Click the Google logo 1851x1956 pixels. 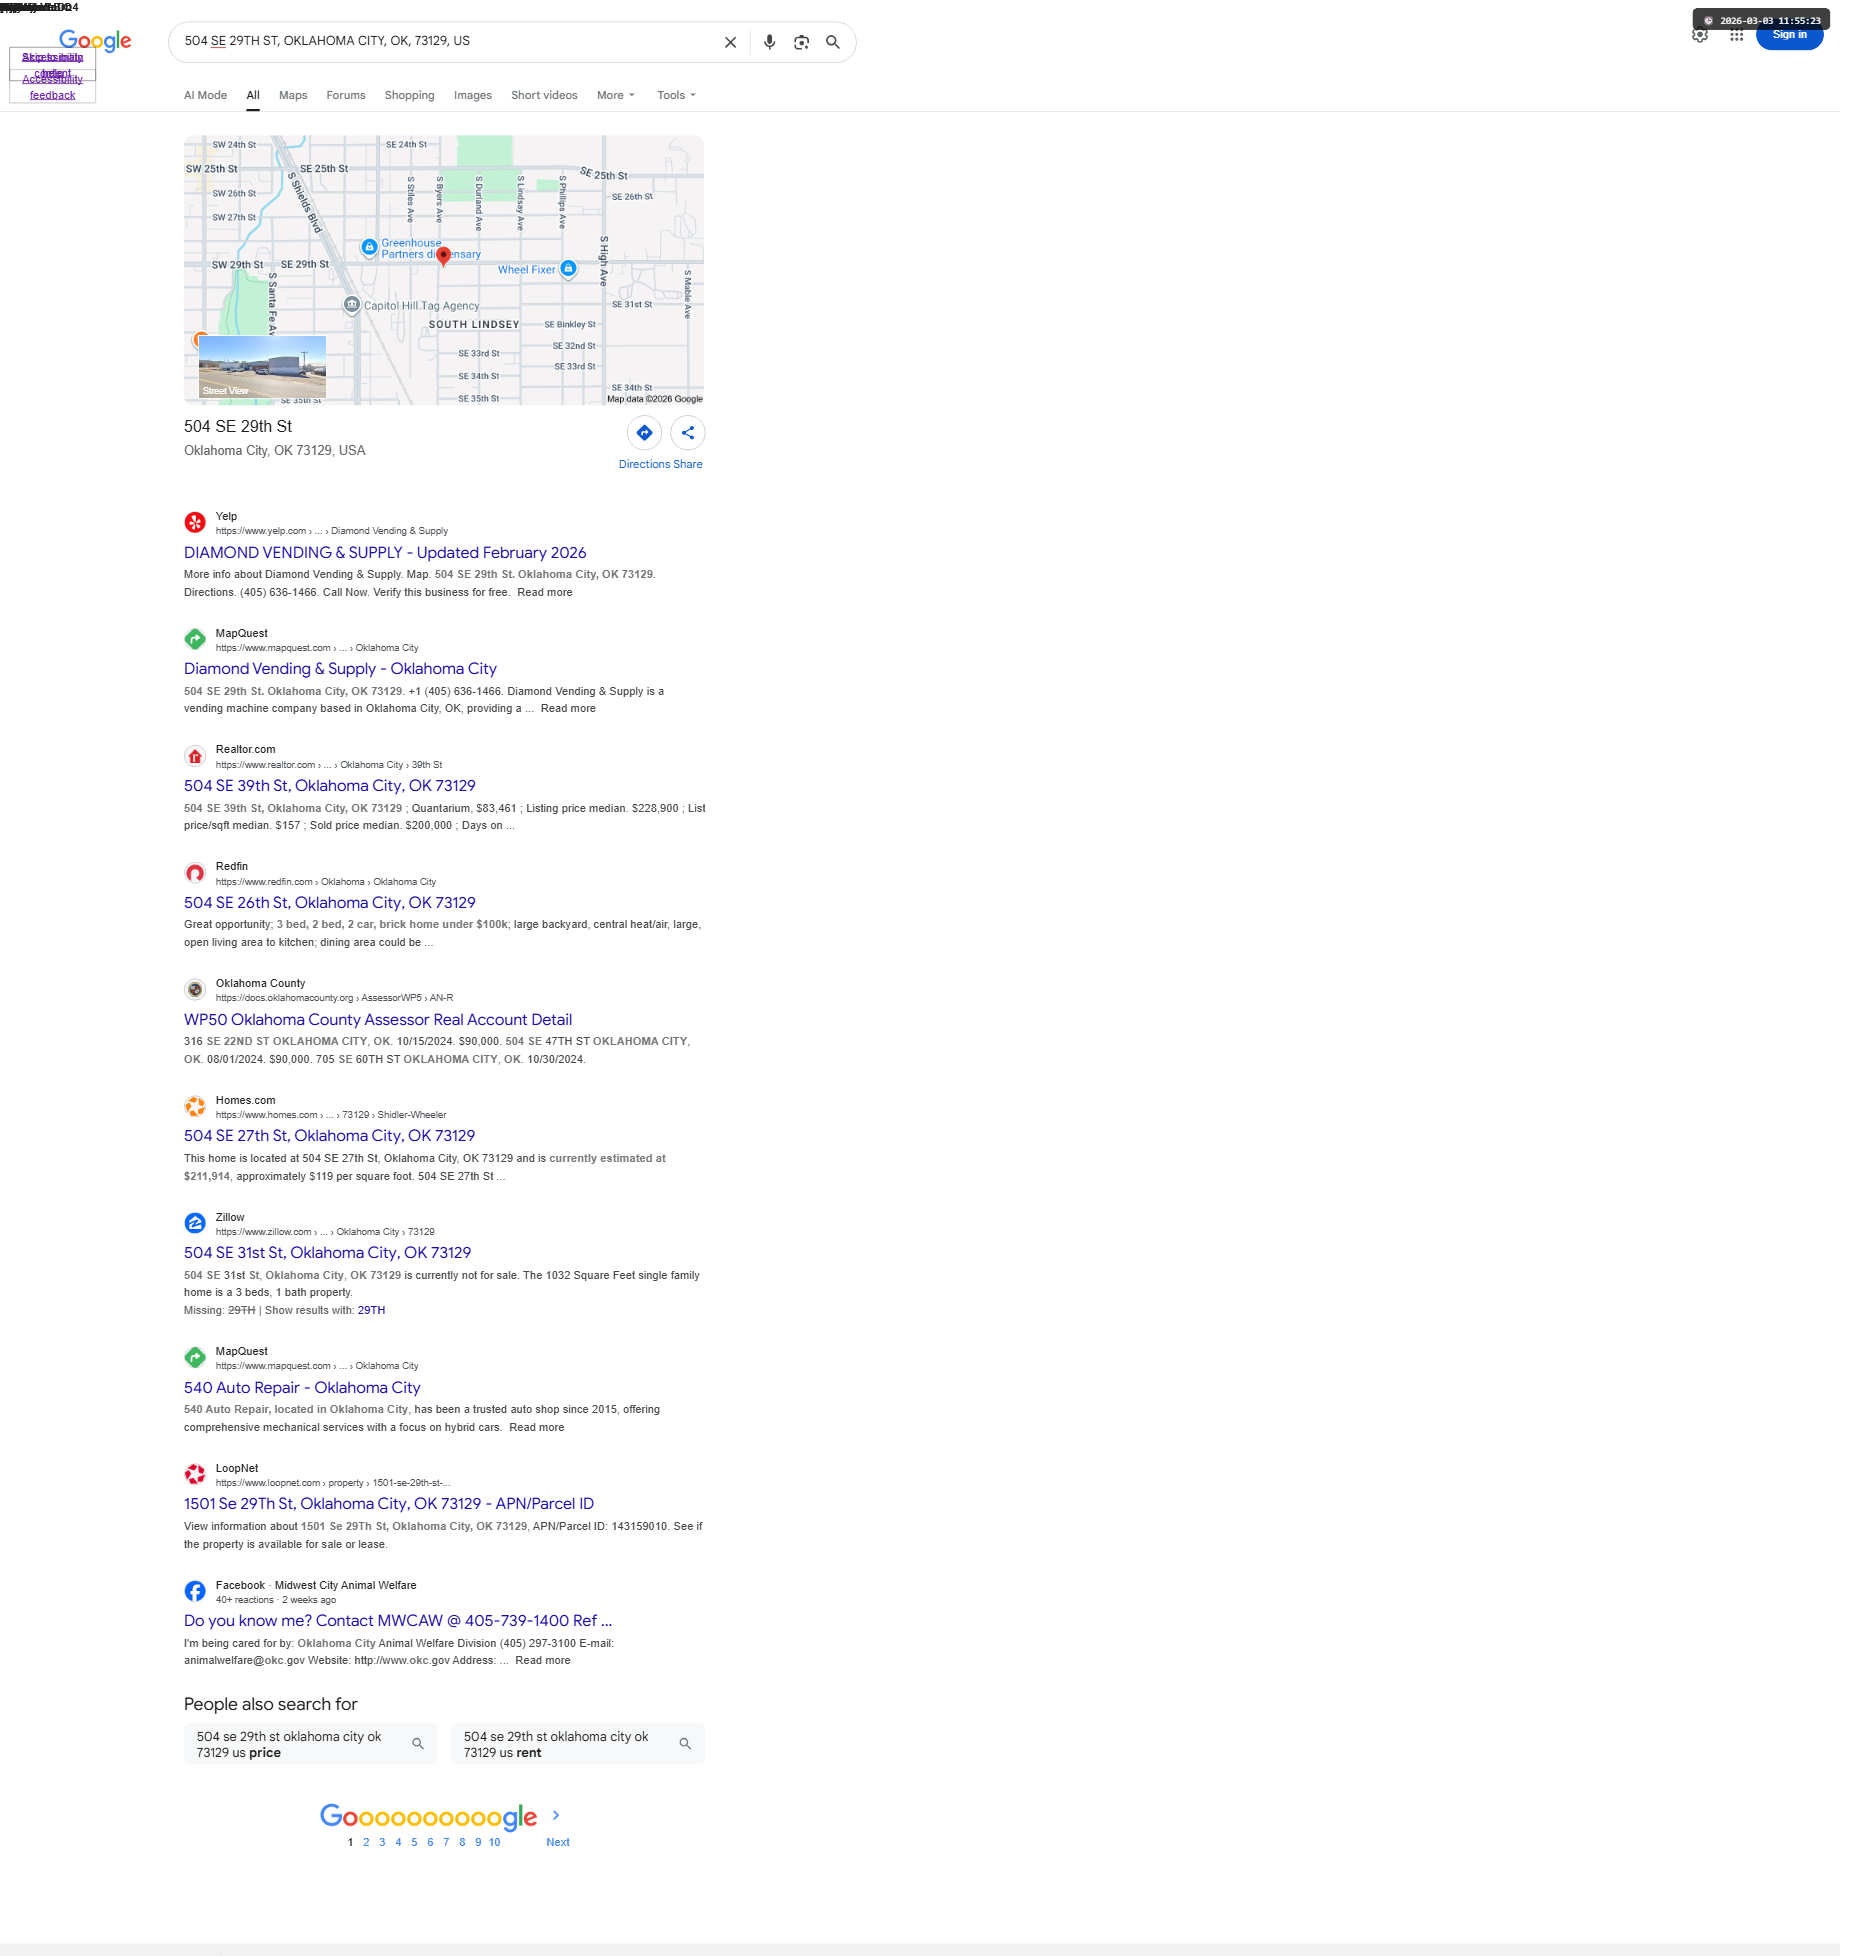pyautogui.click(x=95, y=40)
